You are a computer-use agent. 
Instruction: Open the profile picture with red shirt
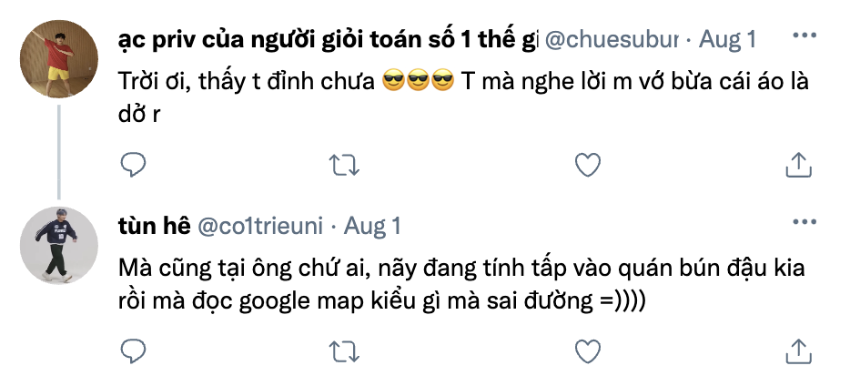[x=59, y=59]
